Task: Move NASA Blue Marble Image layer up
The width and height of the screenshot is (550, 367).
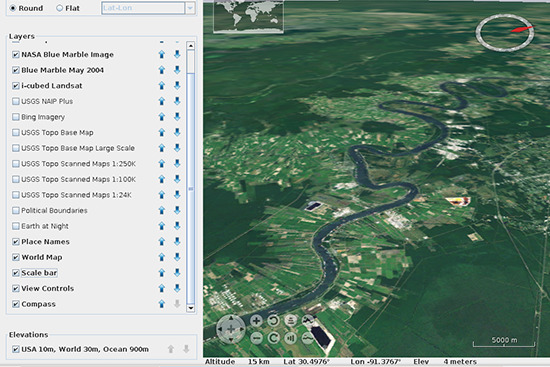Action: click(x=162, y=54)
